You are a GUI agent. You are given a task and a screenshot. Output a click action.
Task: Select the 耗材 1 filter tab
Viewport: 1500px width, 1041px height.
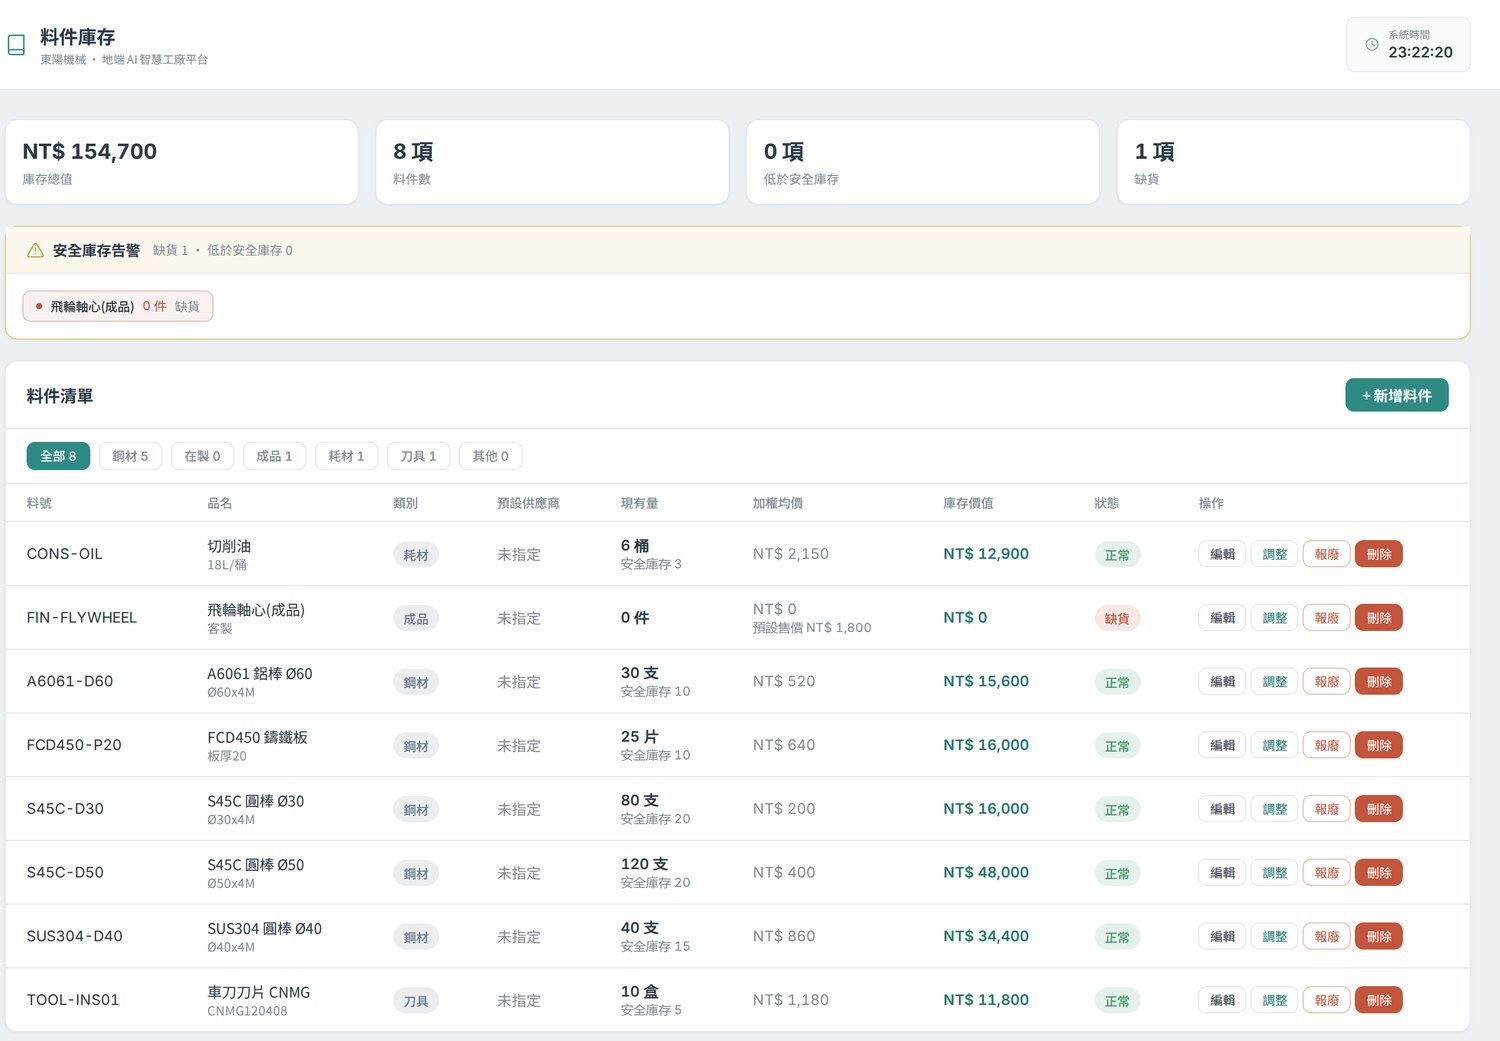click(x=346, y=456)
